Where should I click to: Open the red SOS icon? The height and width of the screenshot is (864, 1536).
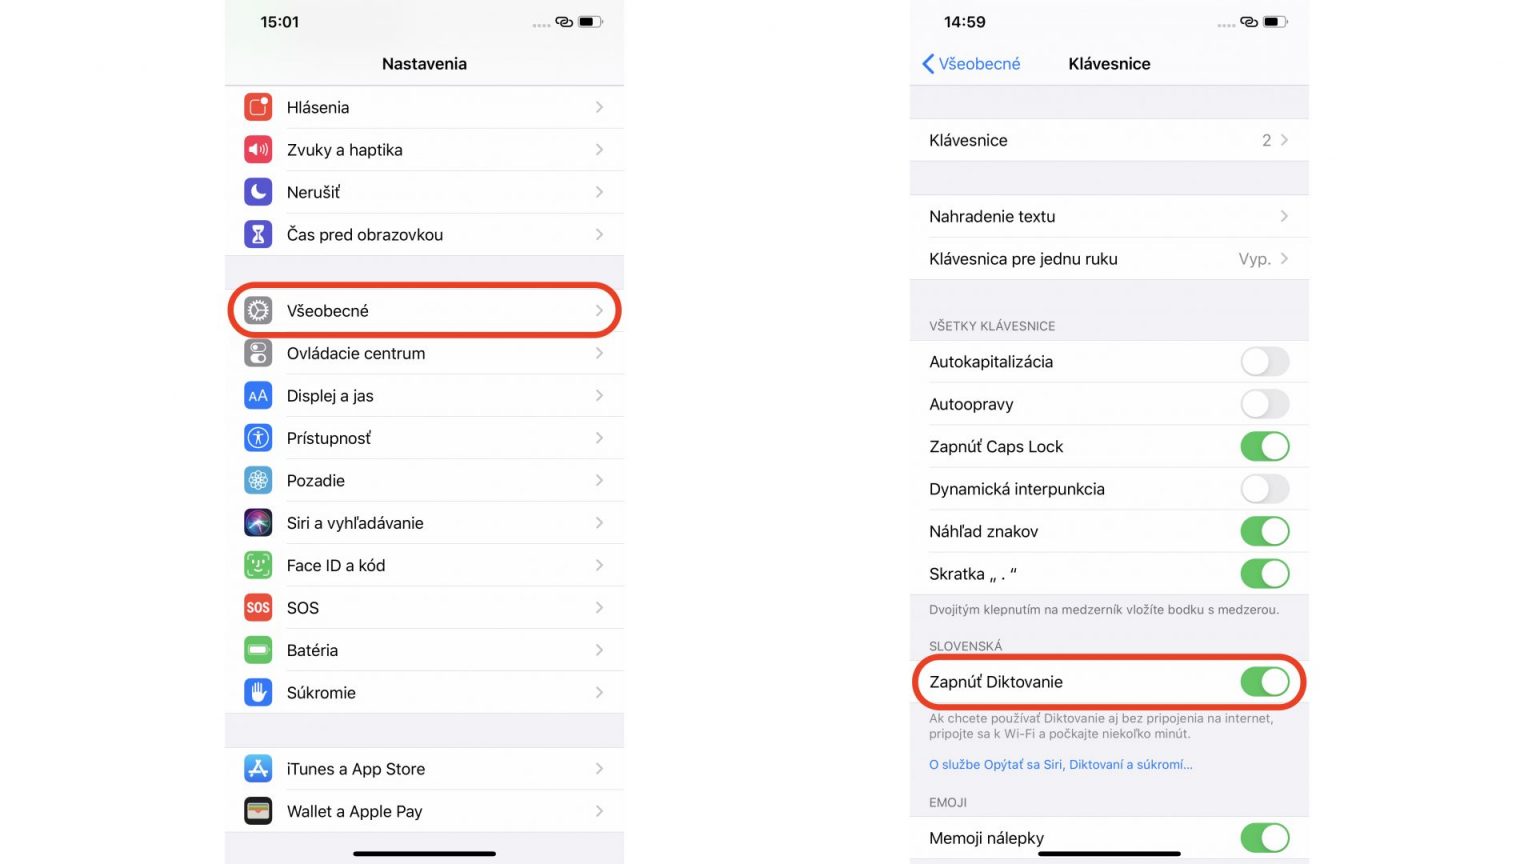click(x=258, y=607)
